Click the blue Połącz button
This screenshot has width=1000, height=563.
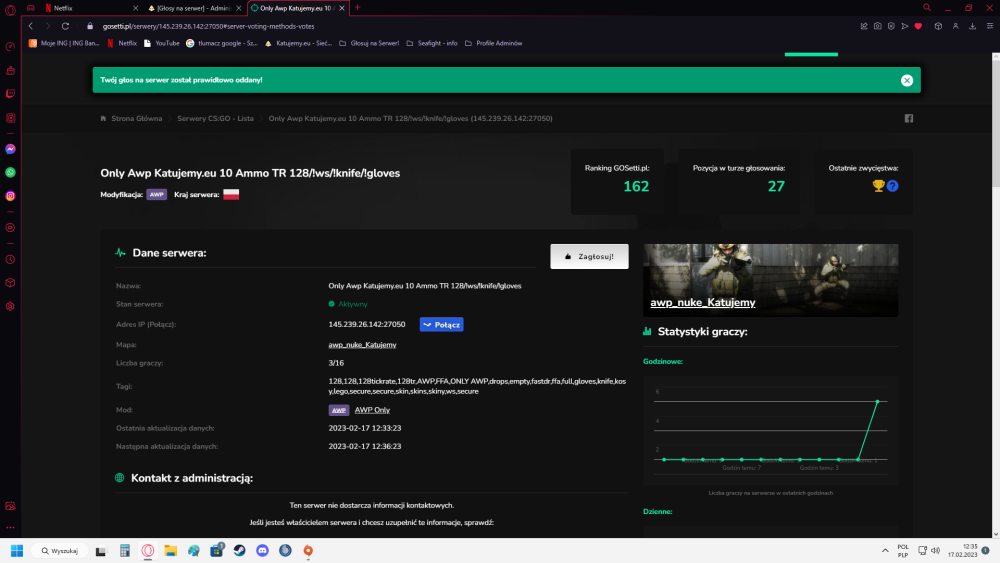click(441, 325)
